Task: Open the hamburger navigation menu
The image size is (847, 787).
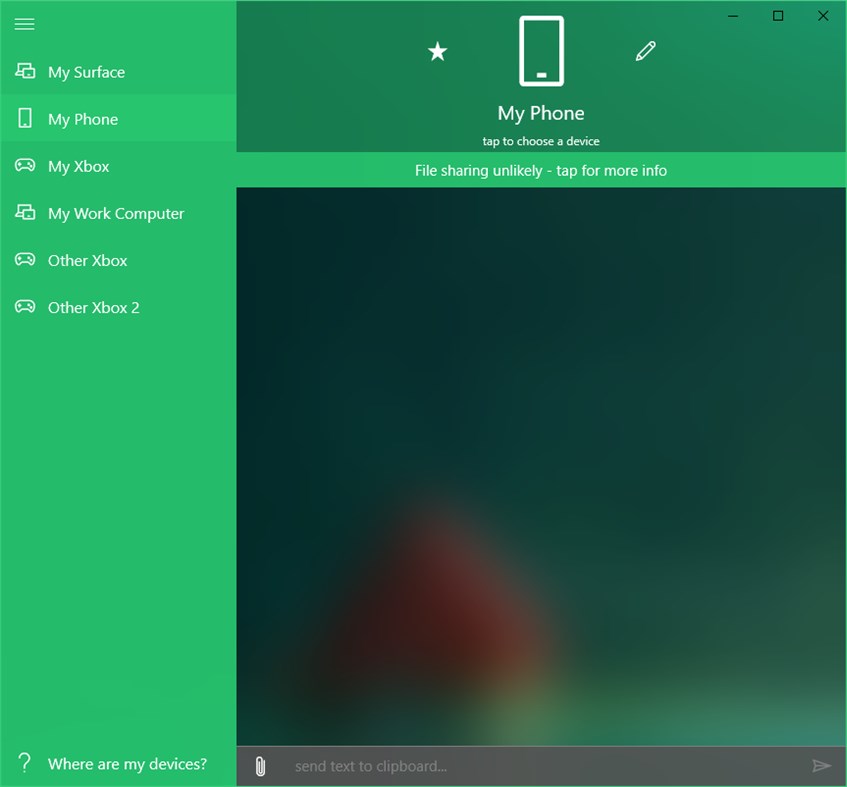Action: 24,24
